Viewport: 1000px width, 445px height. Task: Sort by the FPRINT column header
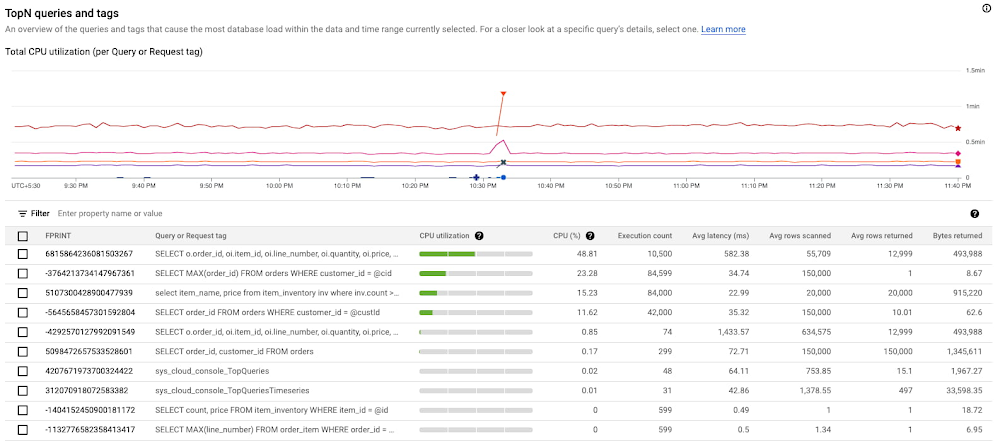pos(57,236)
